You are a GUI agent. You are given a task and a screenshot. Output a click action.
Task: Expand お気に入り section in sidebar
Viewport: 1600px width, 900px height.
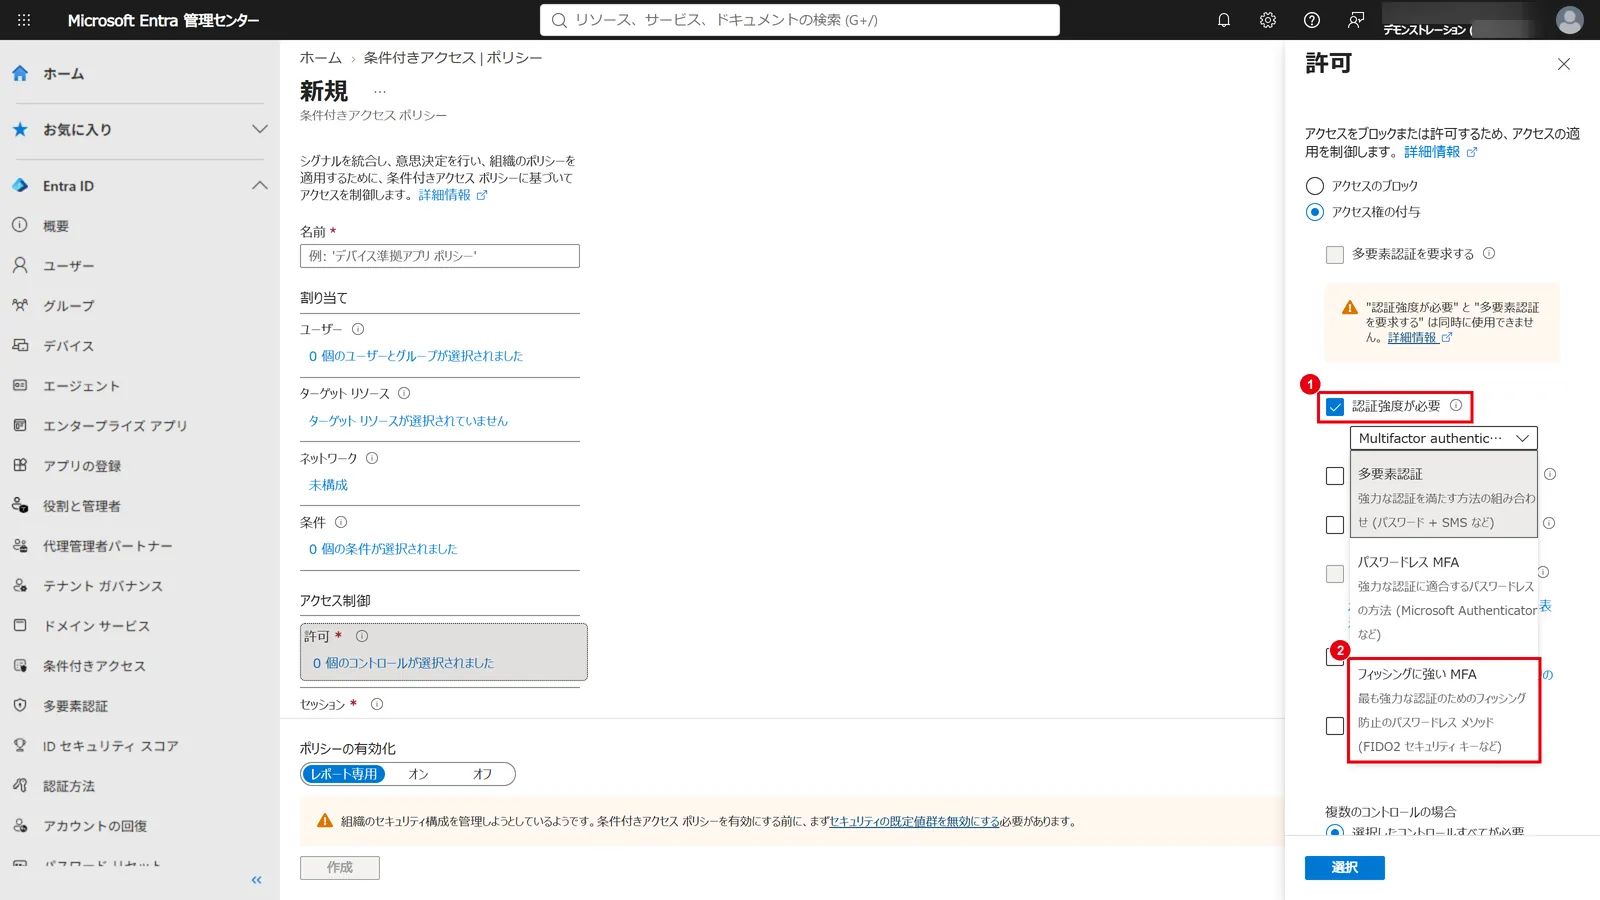260,129
